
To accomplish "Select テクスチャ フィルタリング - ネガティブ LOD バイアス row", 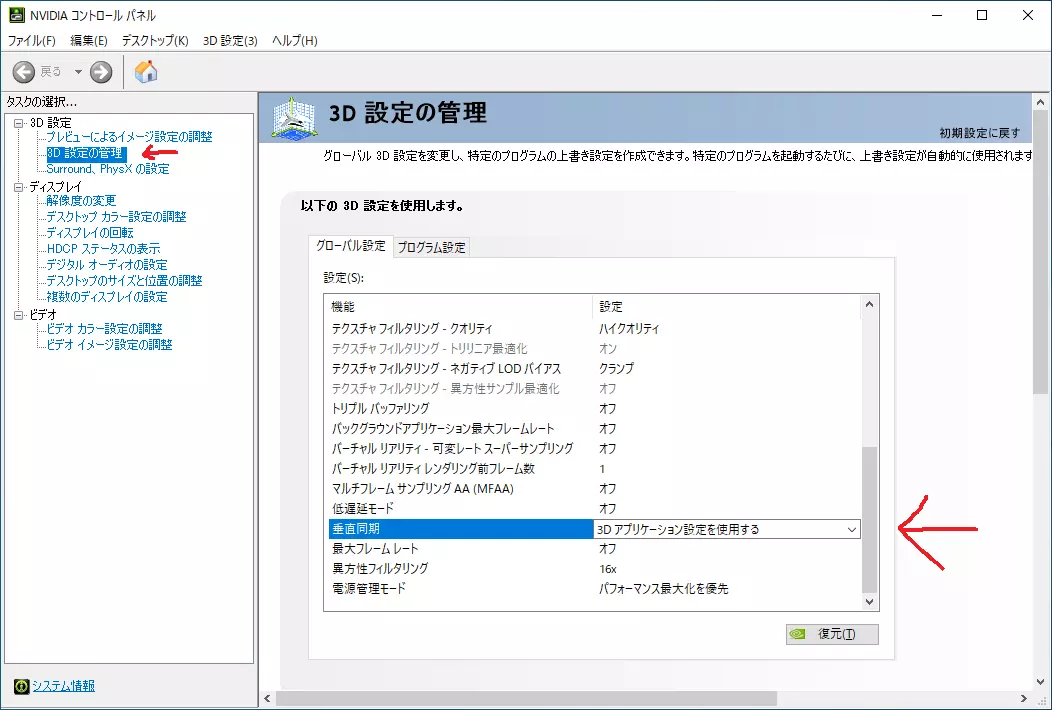I will [x=594, y=368].
